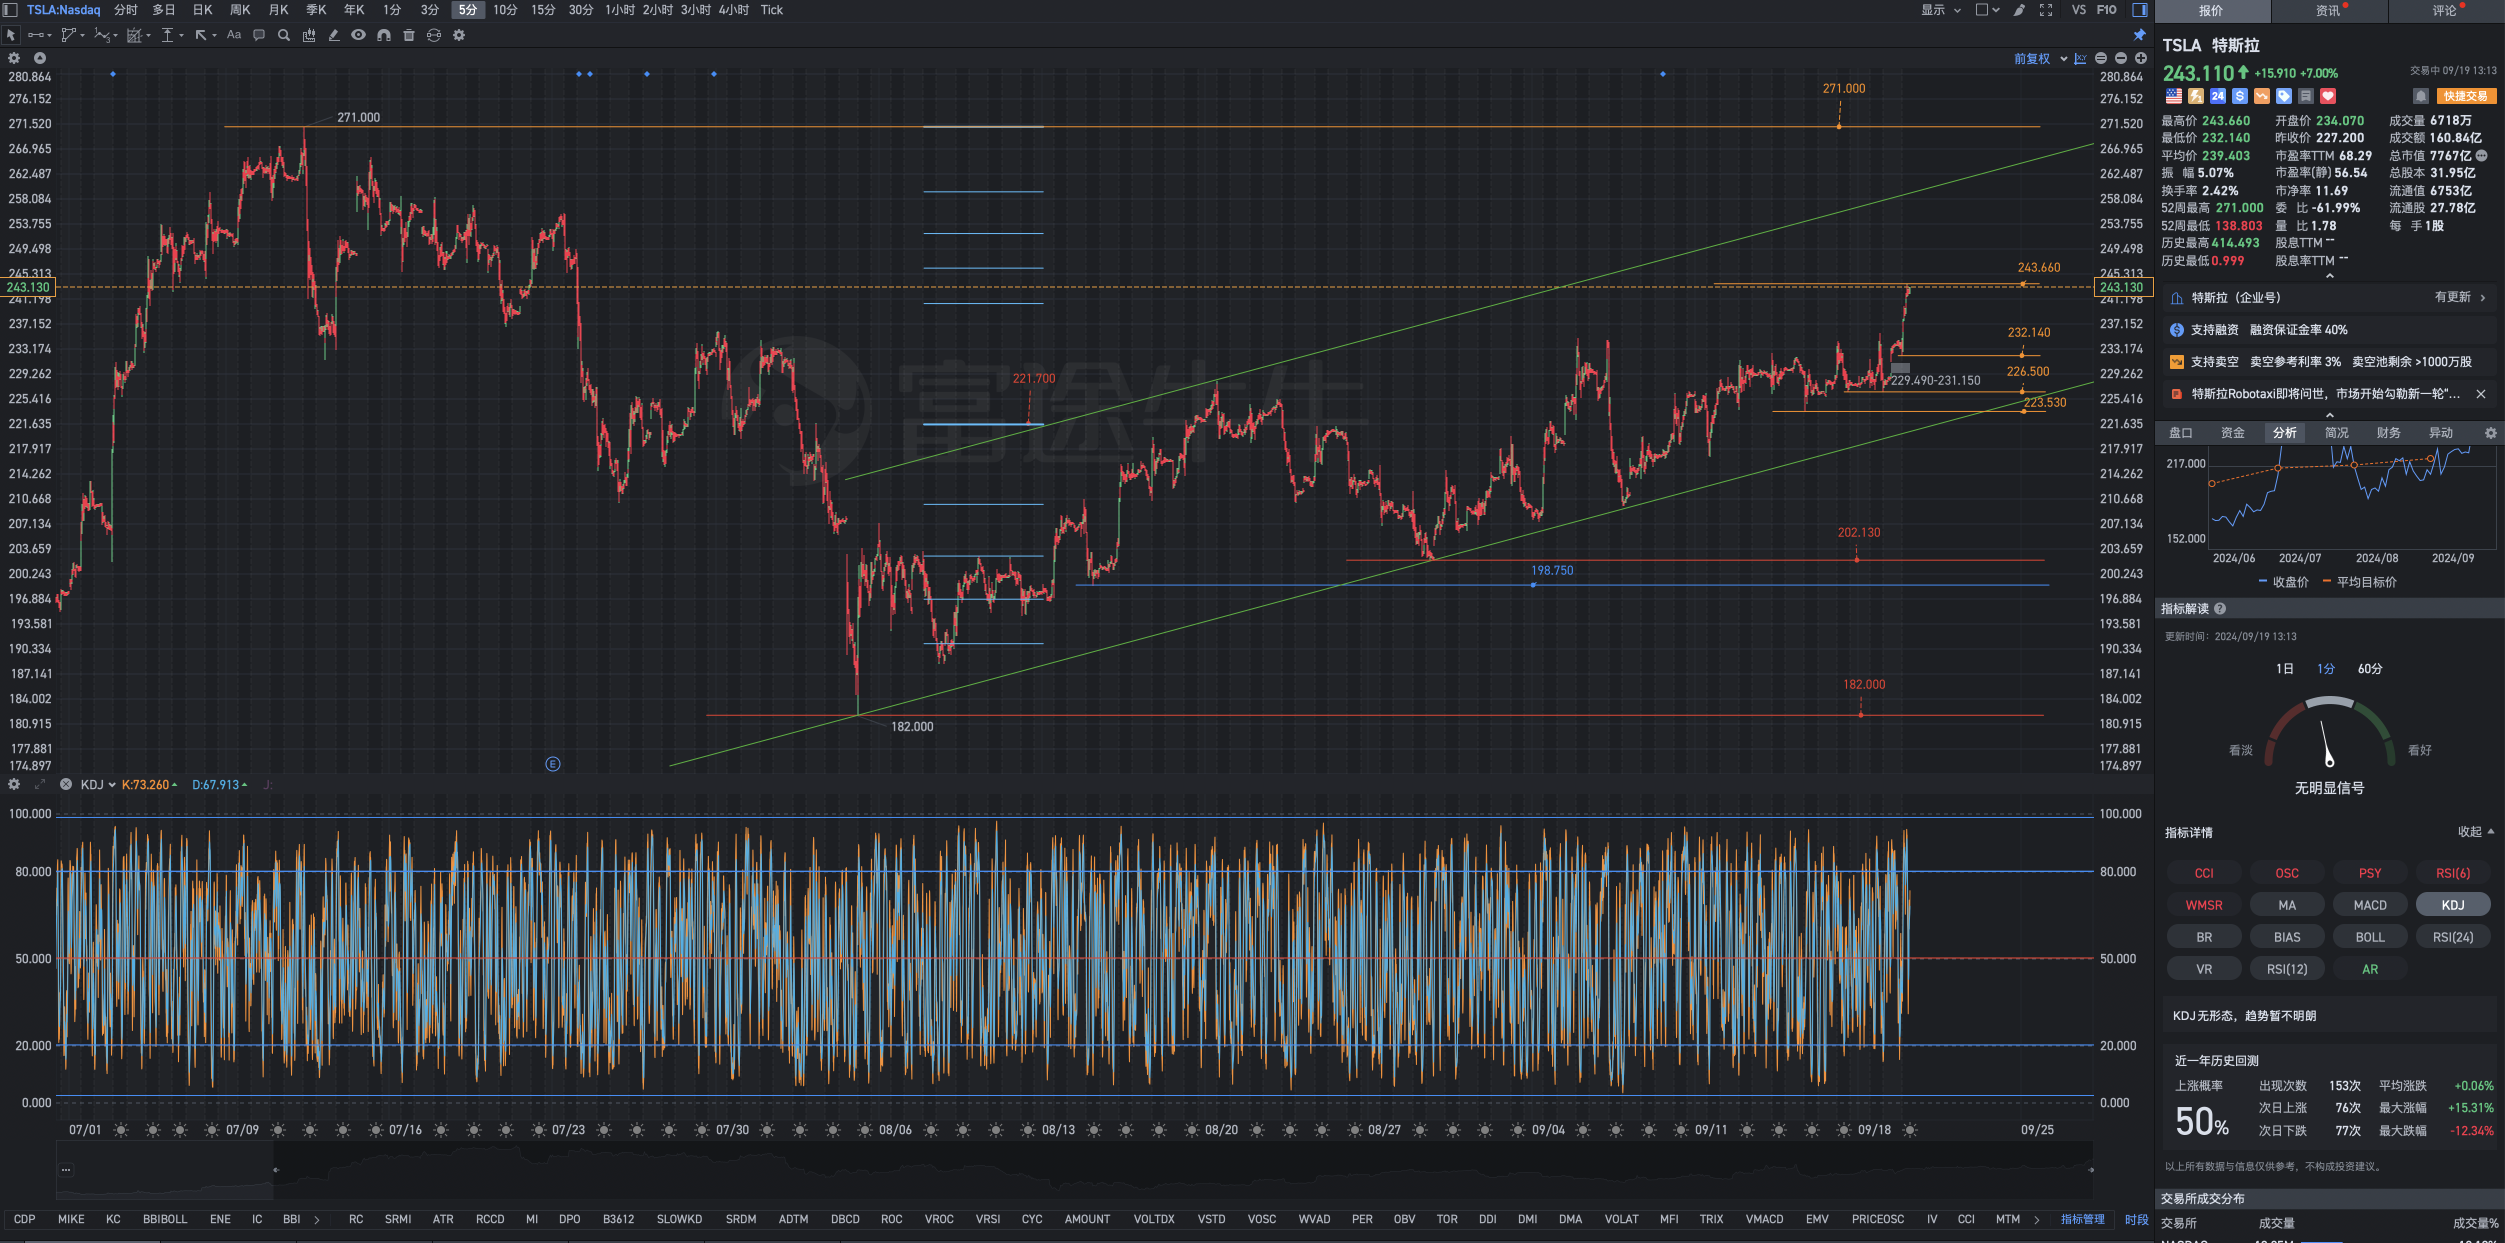Click the 快捷交易 quick trade button

click(x=2466, y=96)
